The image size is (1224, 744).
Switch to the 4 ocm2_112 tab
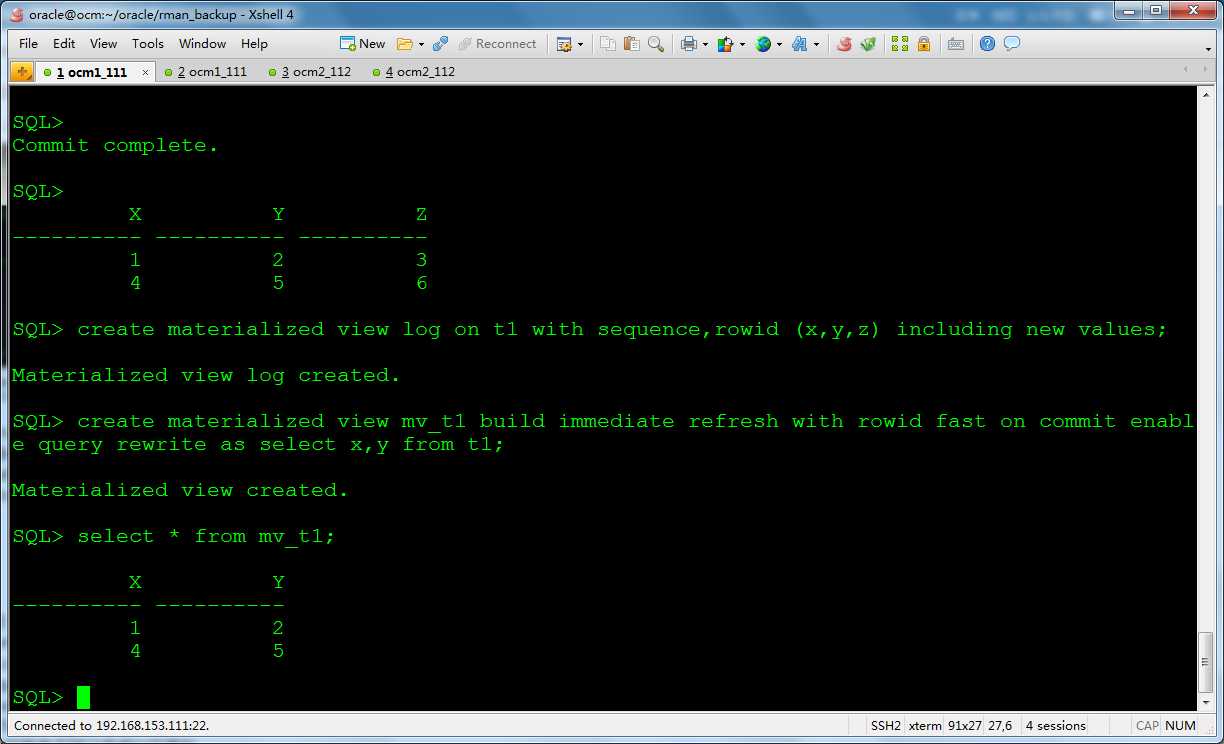tap(413, 72)
